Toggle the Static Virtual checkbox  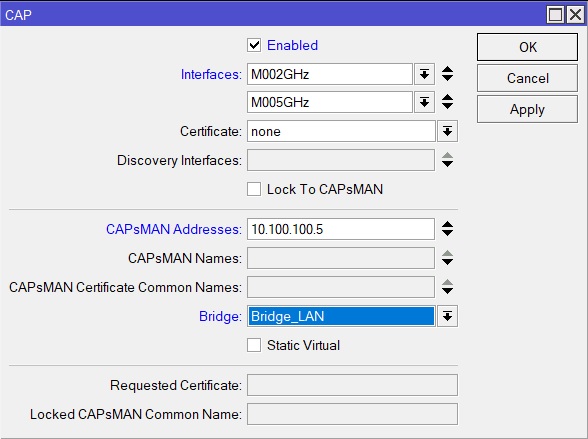[x=254, y=345]
